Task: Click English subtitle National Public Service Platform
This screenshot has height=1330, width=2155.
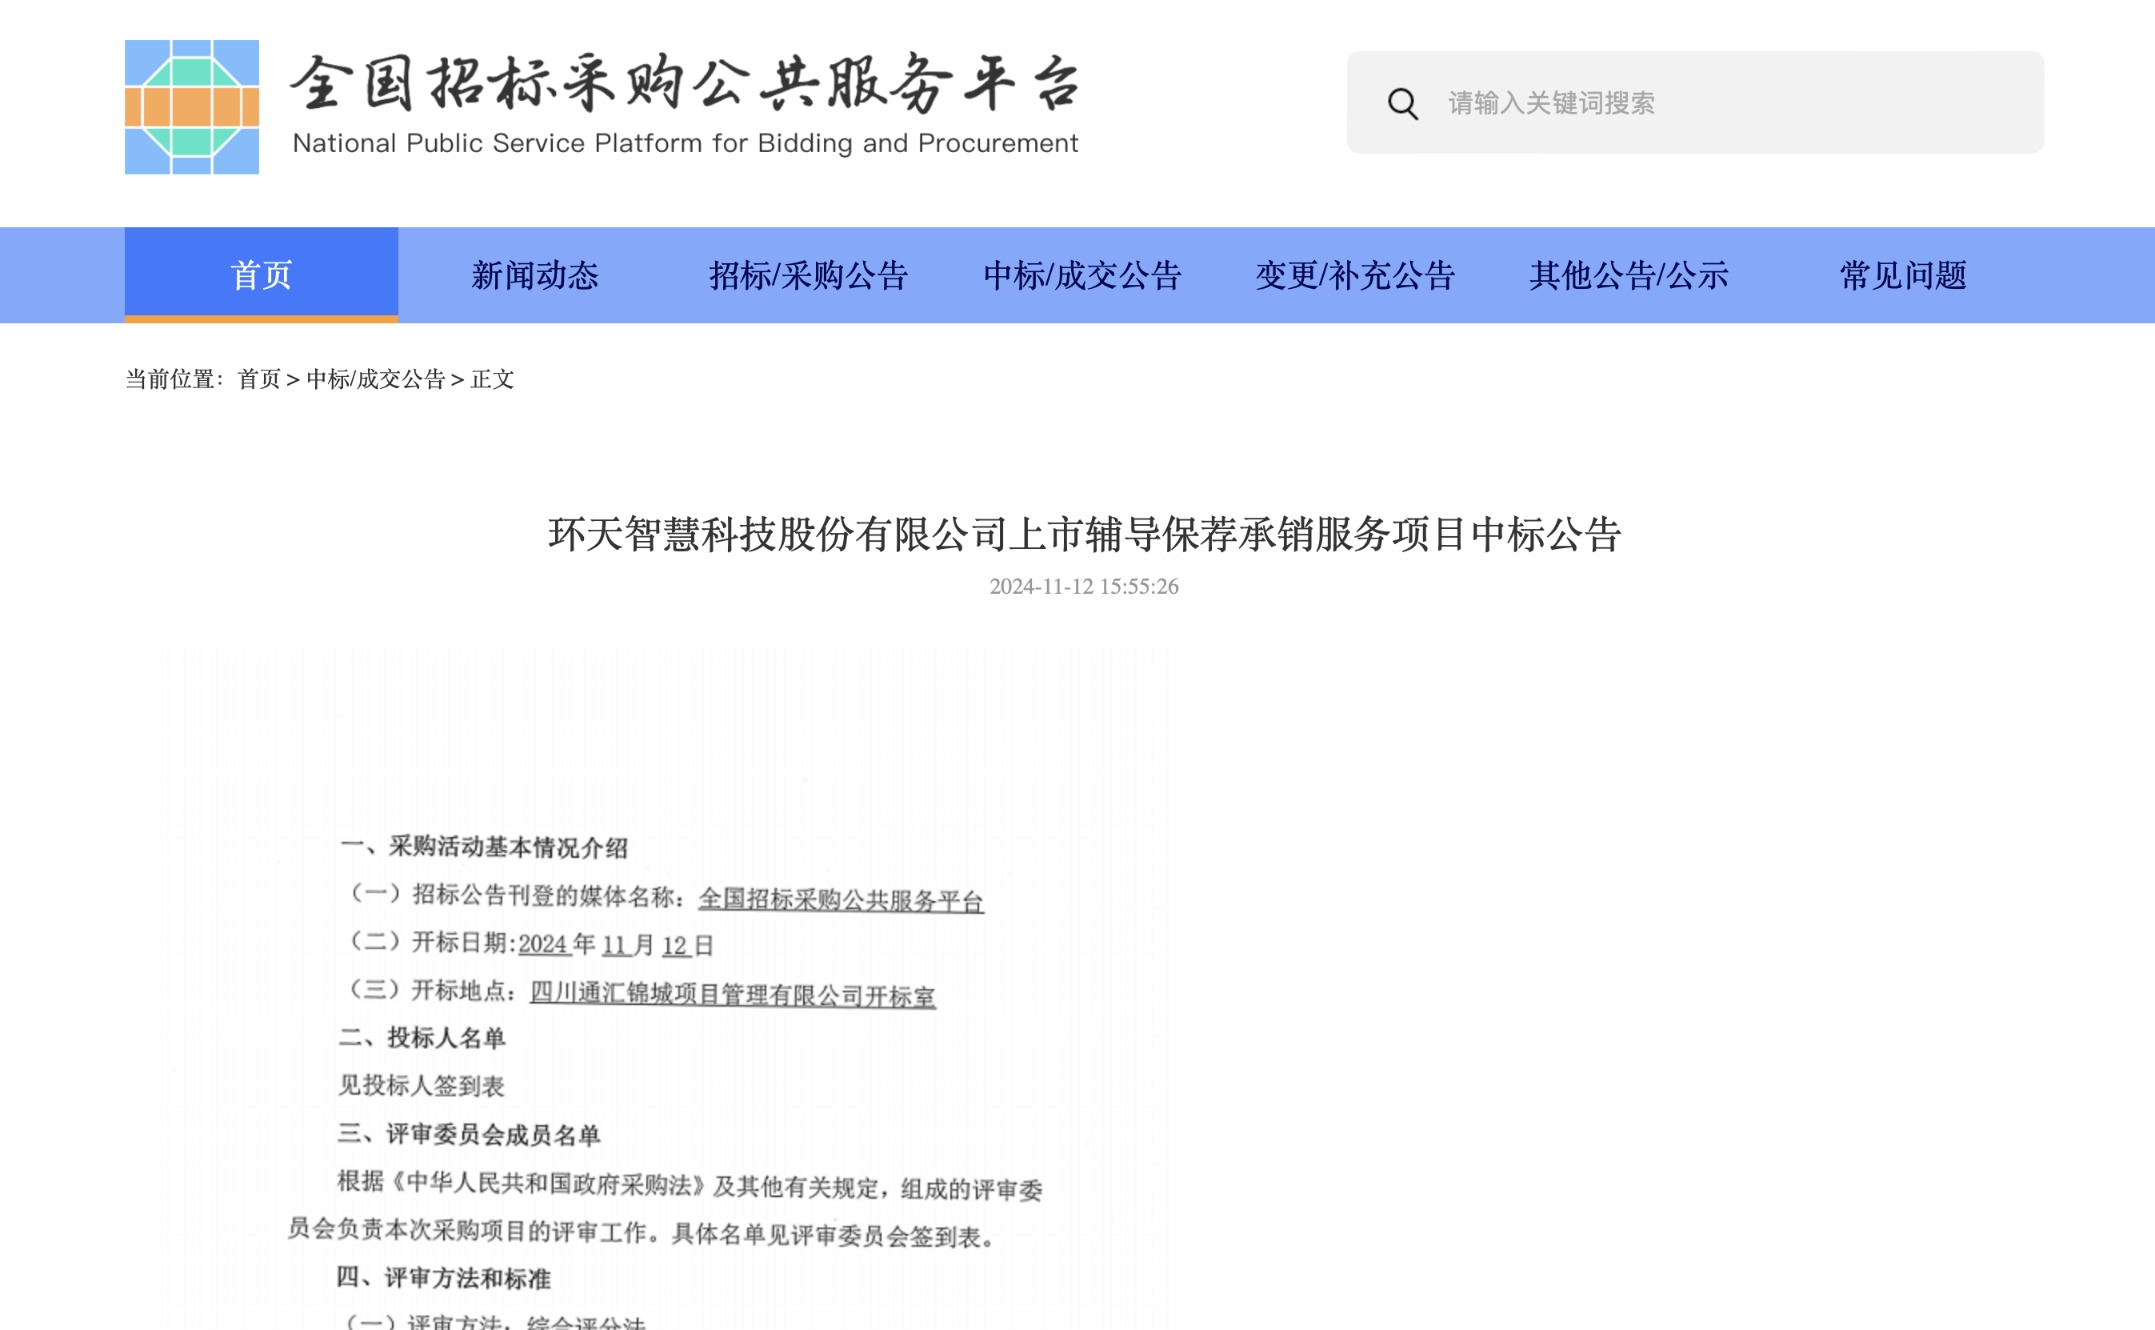Action: [685, 143]
